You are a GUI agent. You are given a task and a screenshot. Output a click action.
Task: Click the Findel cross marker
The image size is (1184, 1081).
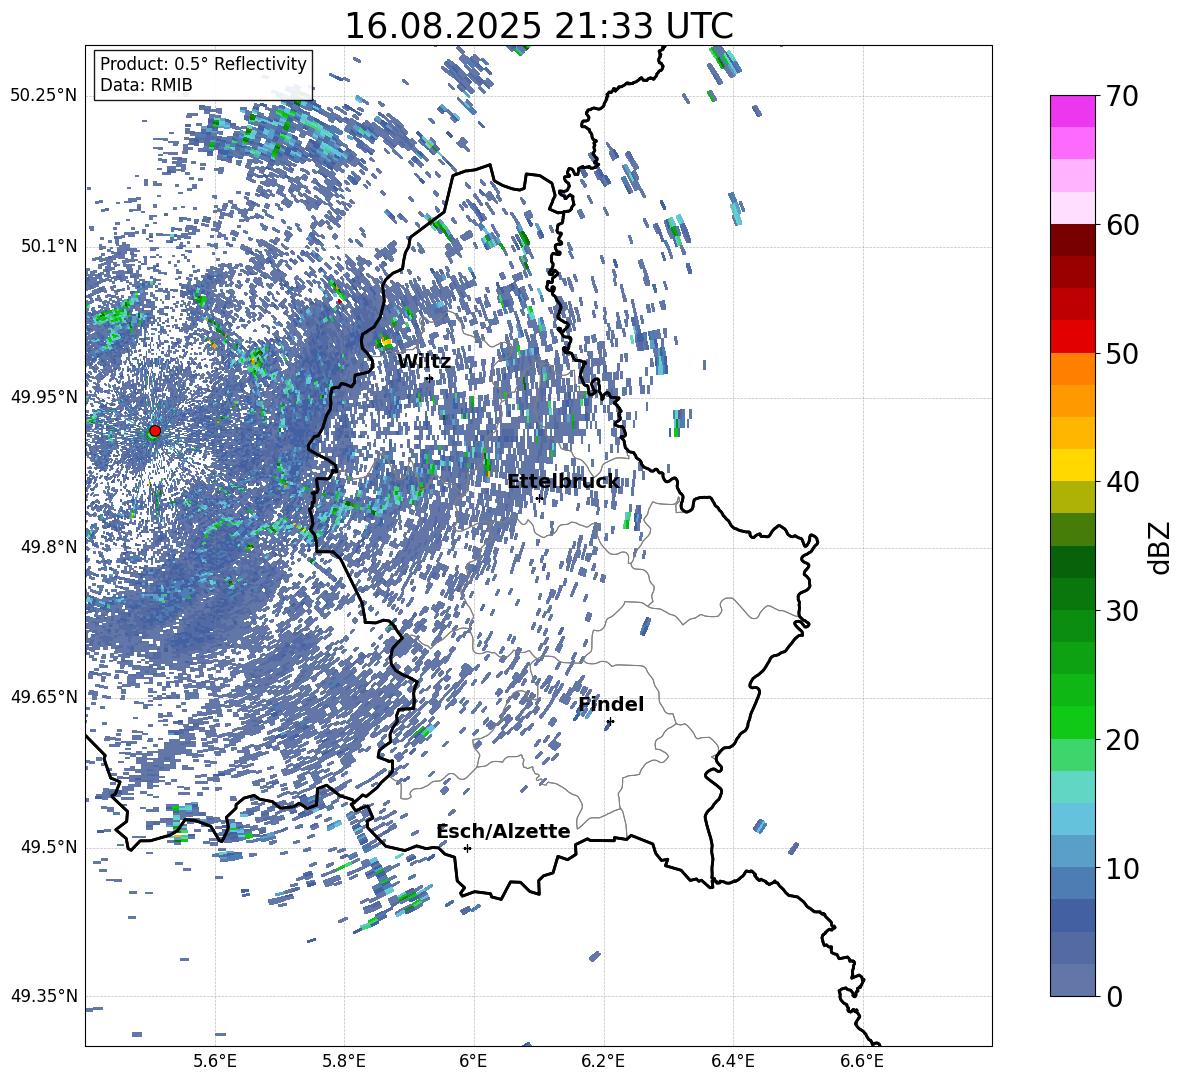point(610,722)
